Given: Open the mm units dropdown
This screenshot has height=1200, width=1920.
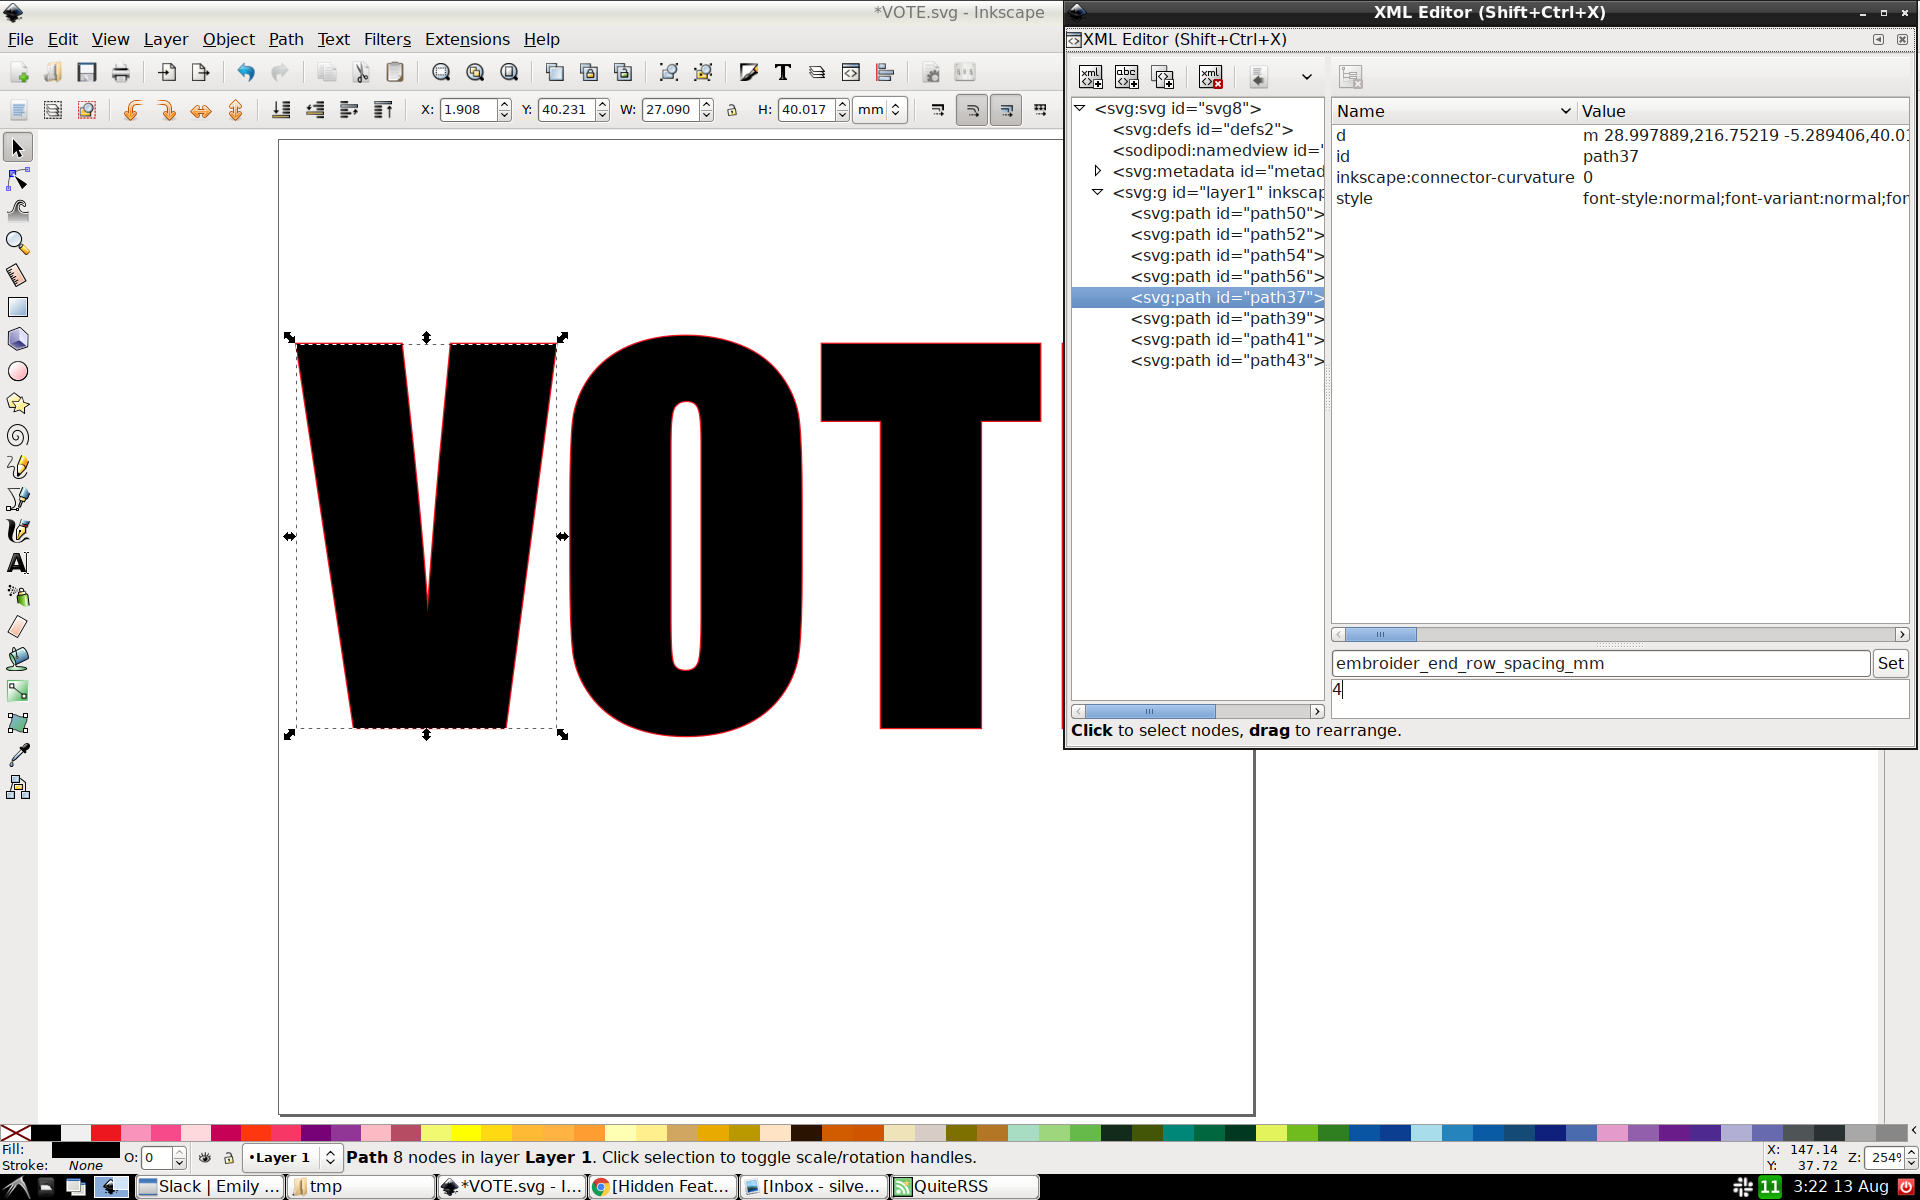Looking at the screenshot, I should 881,110.
